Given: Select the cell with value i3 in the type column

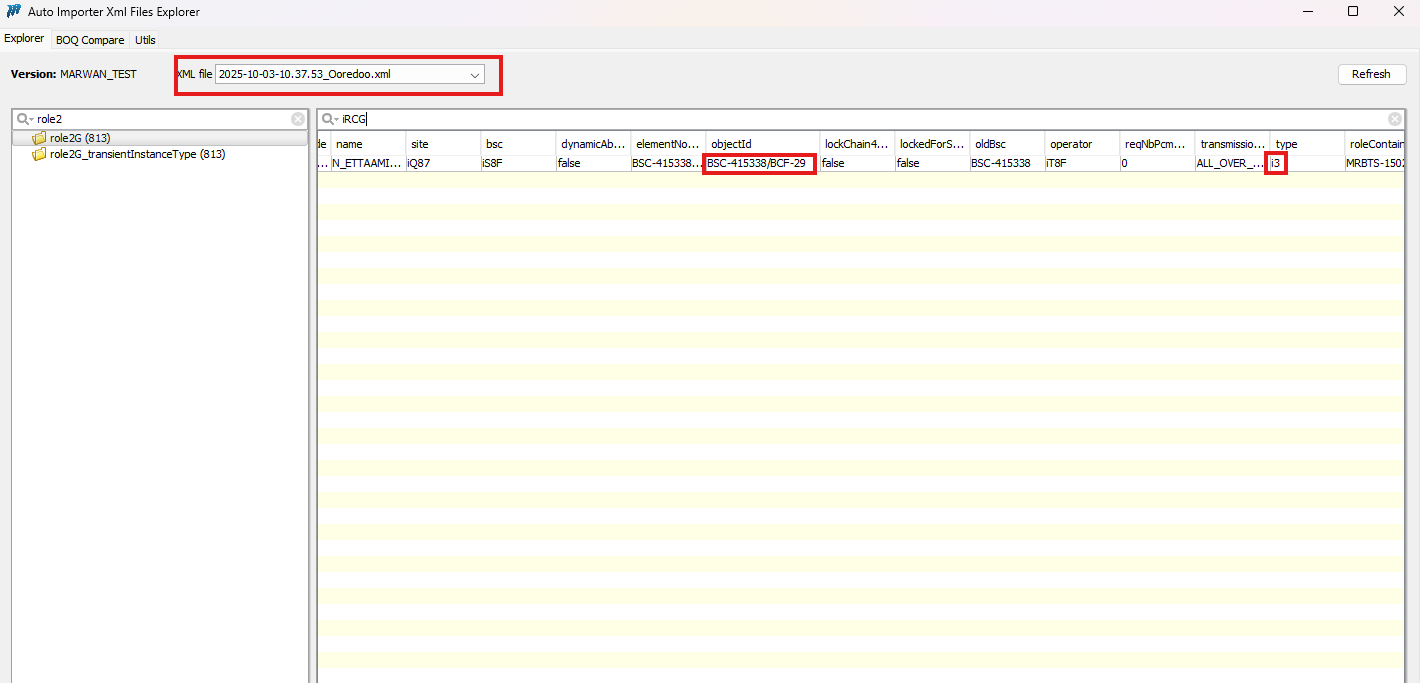Looking at the screenshot, I should pos(1276,163).
